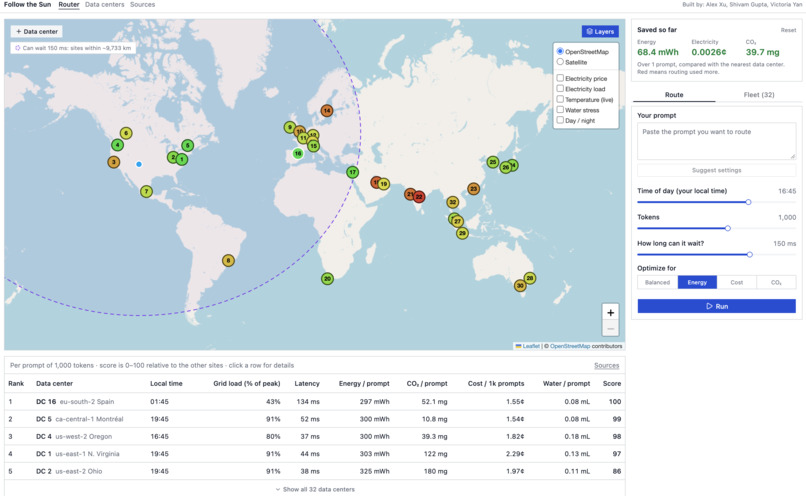The image size is (806, 496).
Task: Open the Layers panel button
Action: [600, 31]
